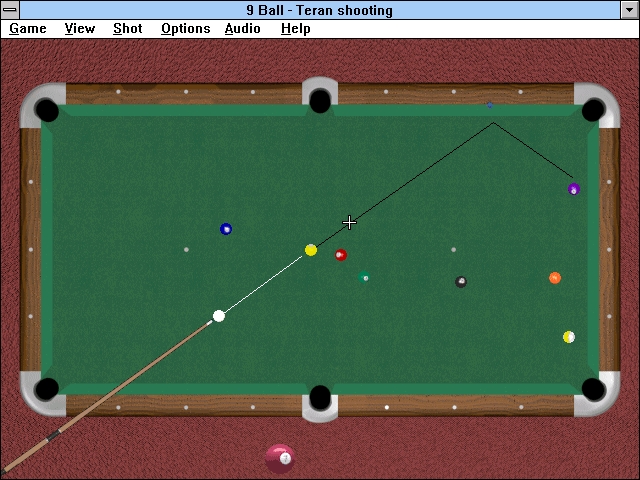Viewport: 640px width, 480px height.
Task: Click the yellow-striped 9 ball
Action: coord(569,337)
